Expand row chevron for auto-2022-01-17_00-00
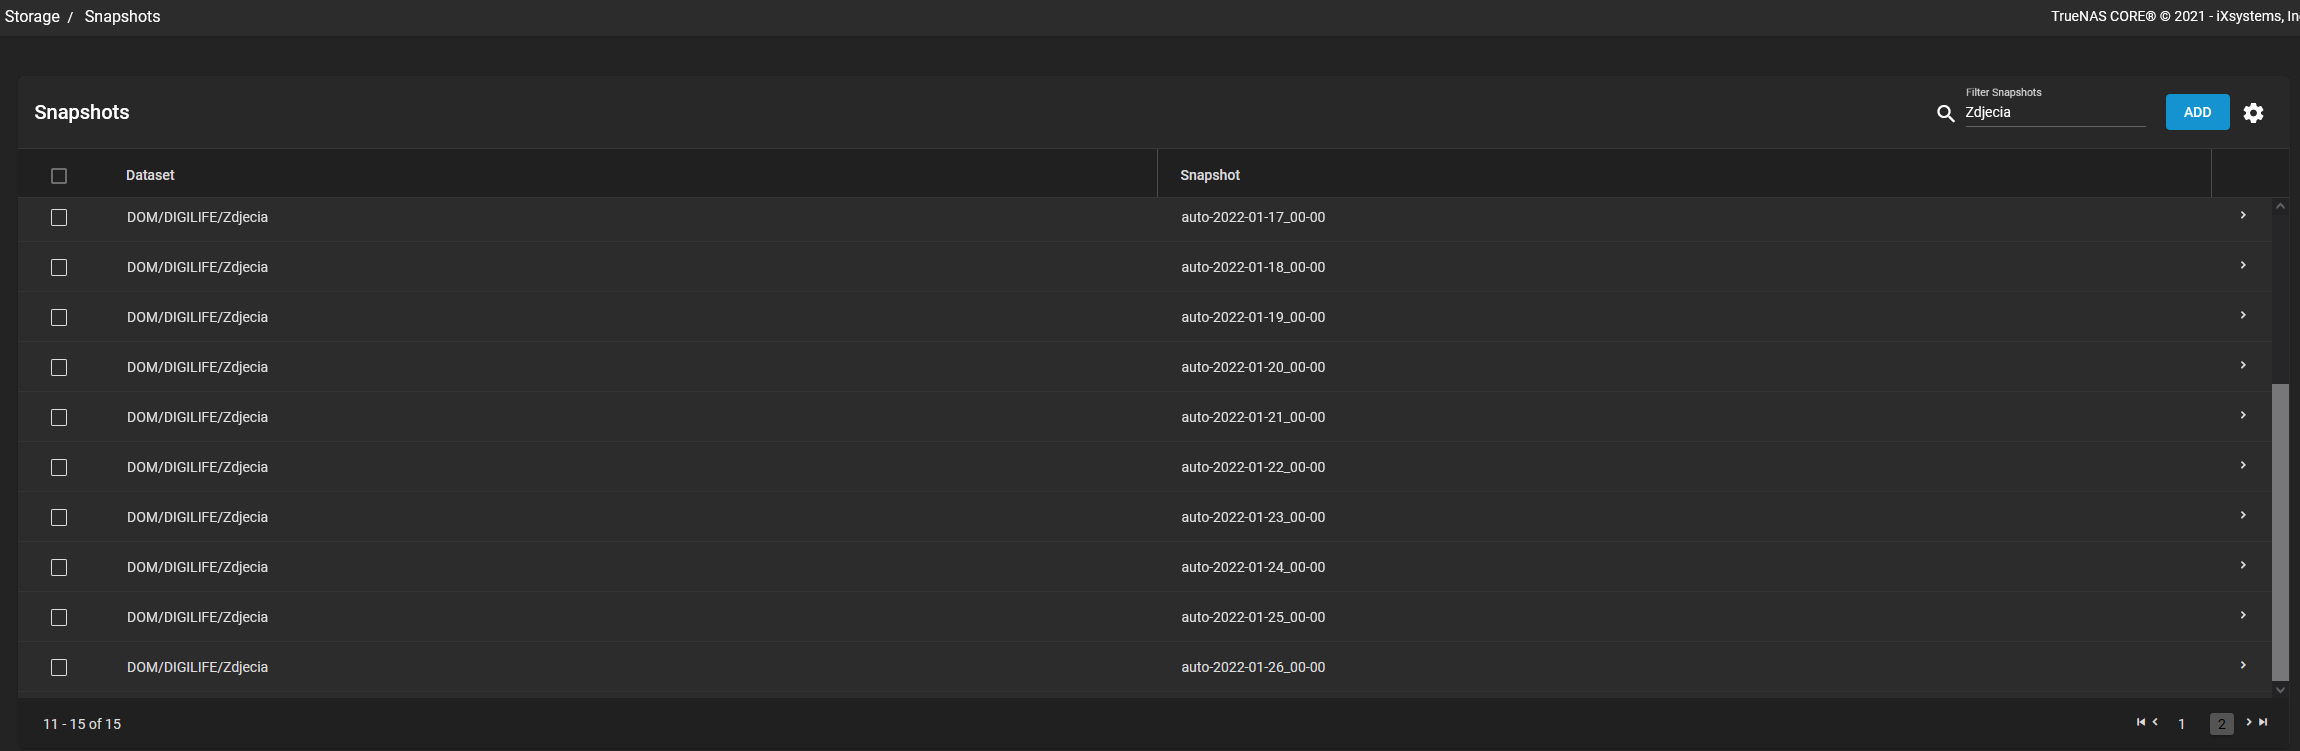Viewport: 2300px width, 751px height. [2243, 215]
